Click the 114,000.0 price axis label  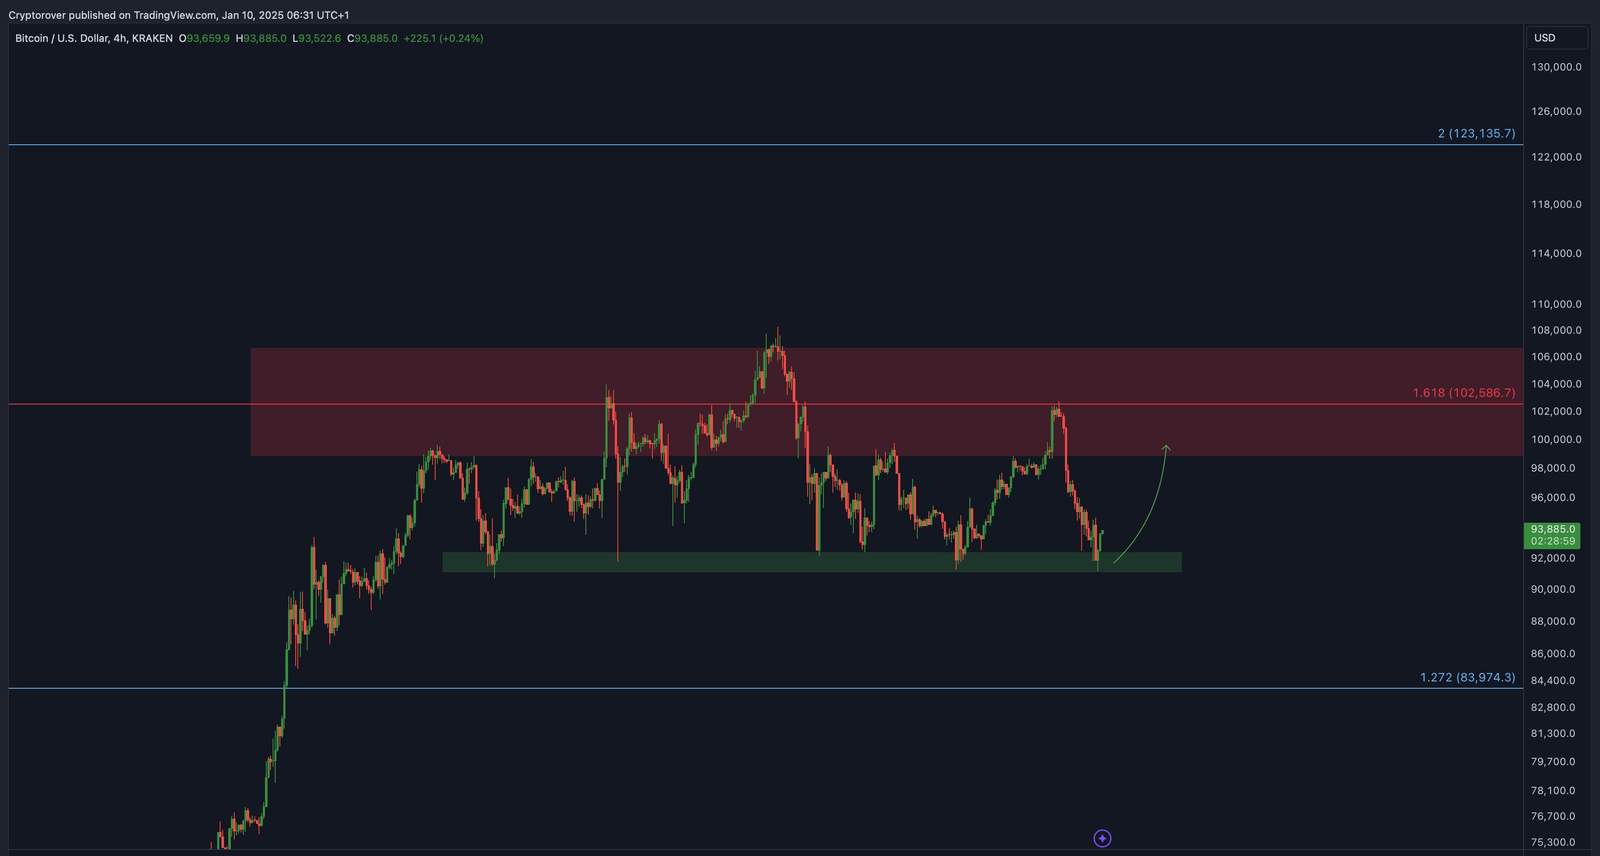[x=1556, y=253]
